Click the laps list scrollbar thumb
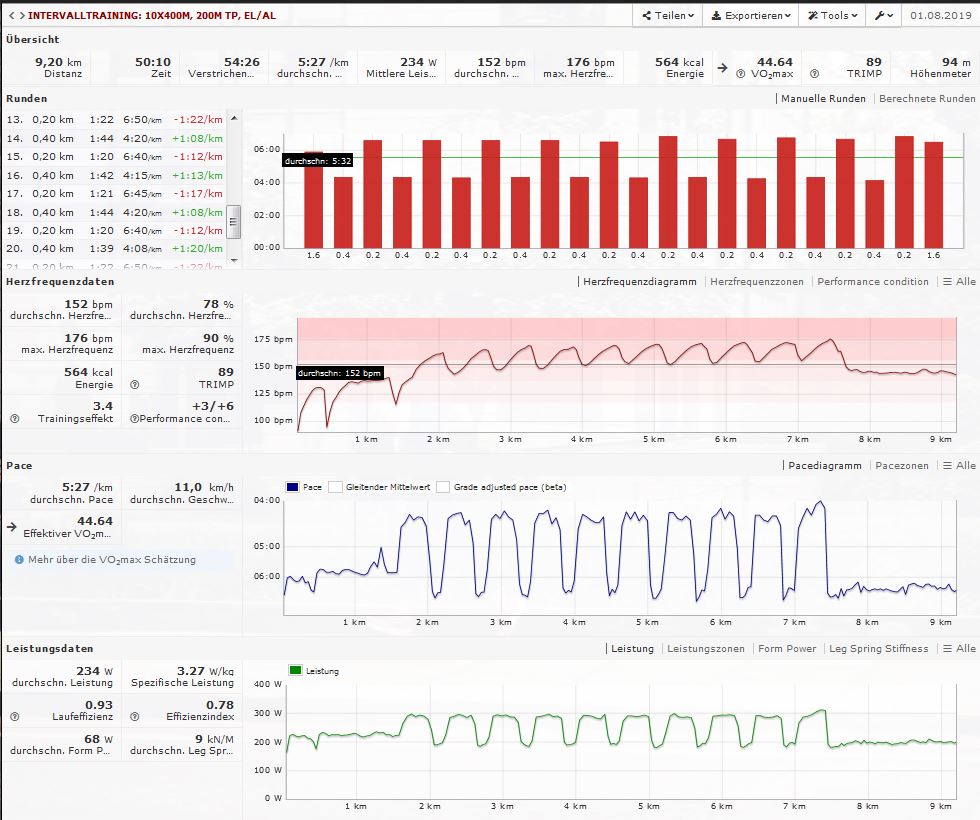 pos(234,219)
